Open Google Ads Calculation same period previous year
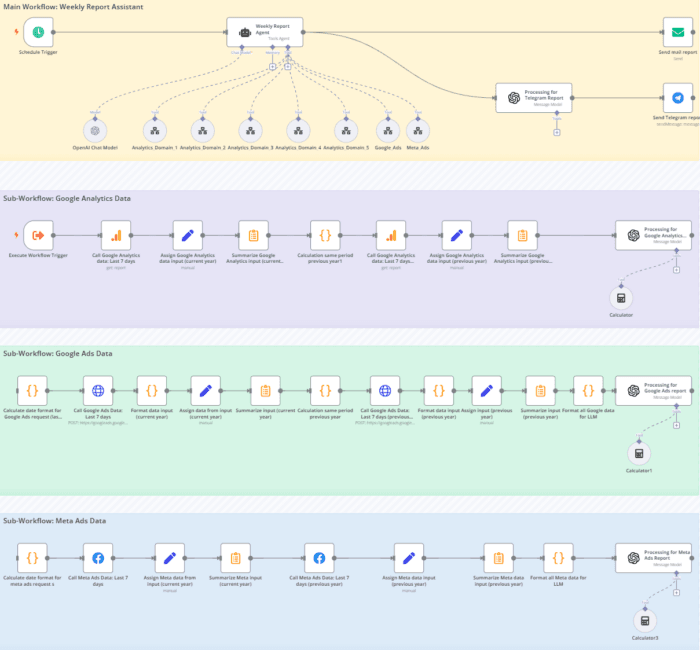Screen dimensions: 700x650 325,391
